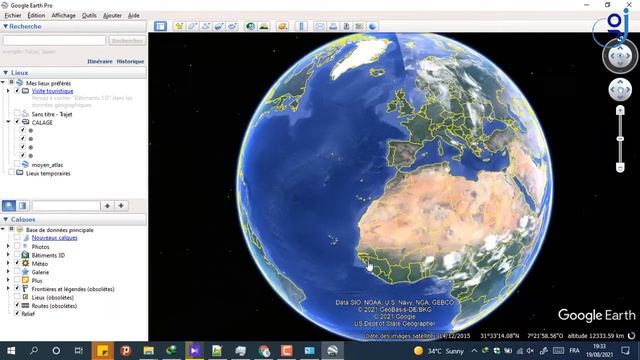Screen dimensions: 640x360
Task: Open the email envelope toolbar icon
Action: 320,26
